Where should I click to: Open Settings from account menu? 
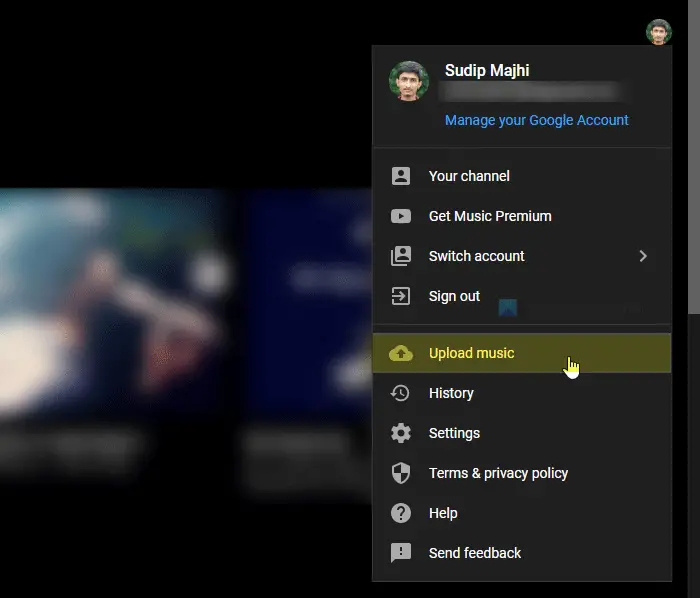[x=522, y=433]
